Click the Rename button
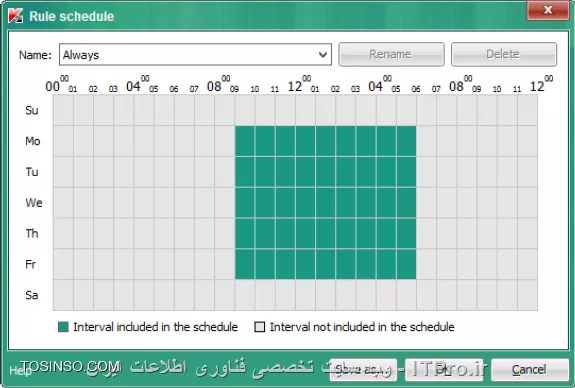 391,54
